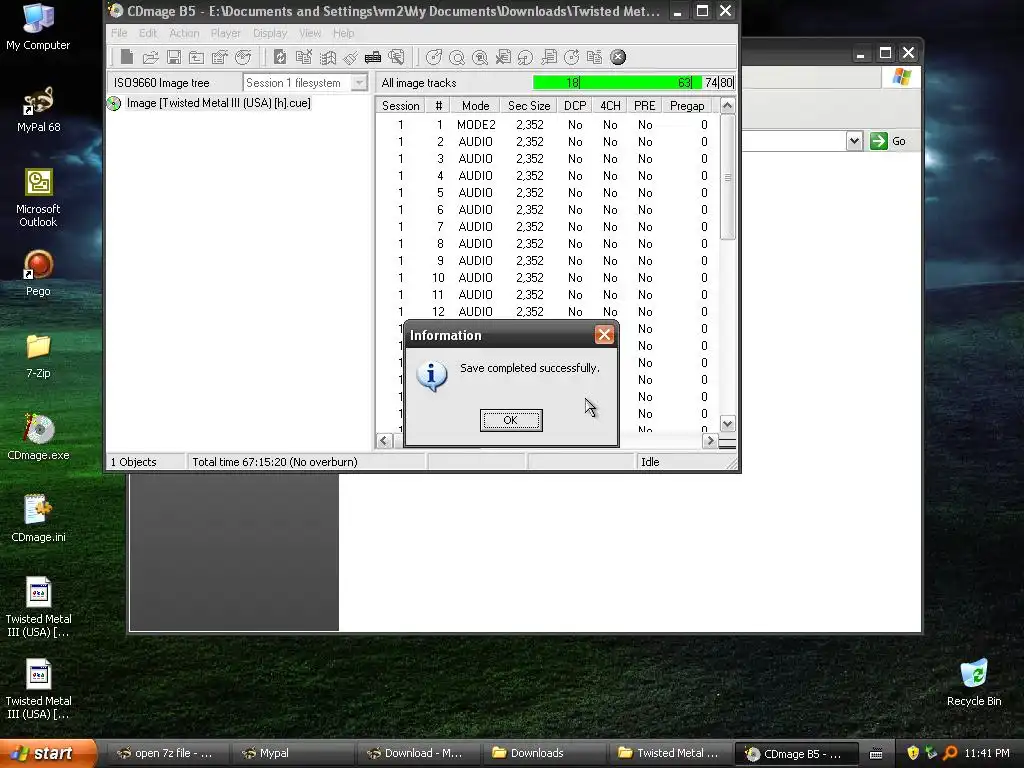This screenshot has width=1024, height=768.
Task: Switch to 'open 7z file' taskbar window
Action: click(x=168, y=754)
